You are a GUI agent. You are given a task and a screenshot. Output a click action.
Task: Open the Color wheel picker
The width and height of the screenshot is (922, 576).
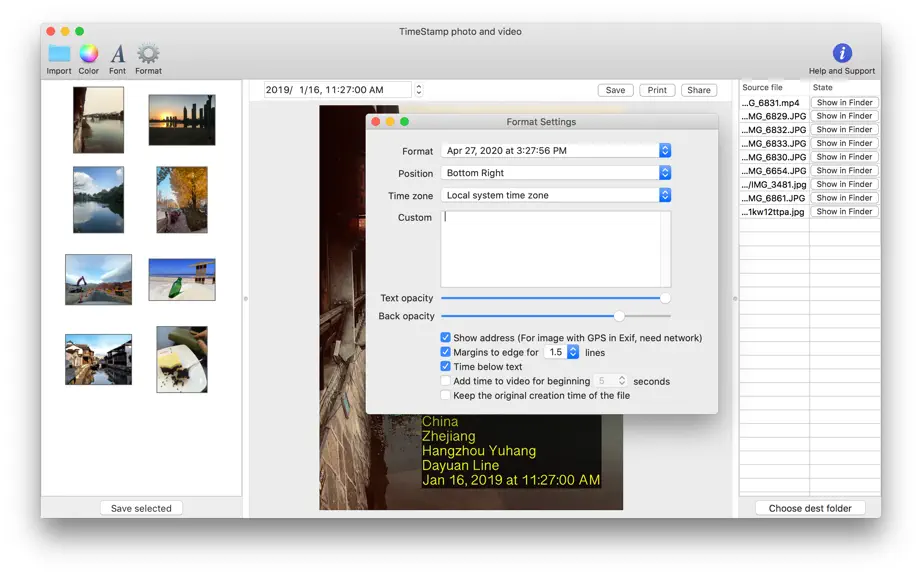(x=89, y=53)
